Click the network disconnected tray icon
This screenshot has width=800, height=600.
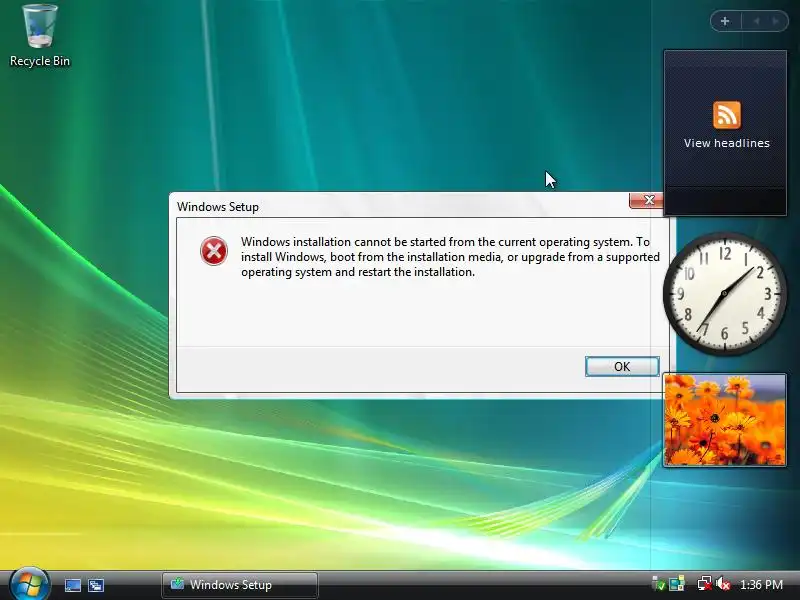(x=705, y=584)
